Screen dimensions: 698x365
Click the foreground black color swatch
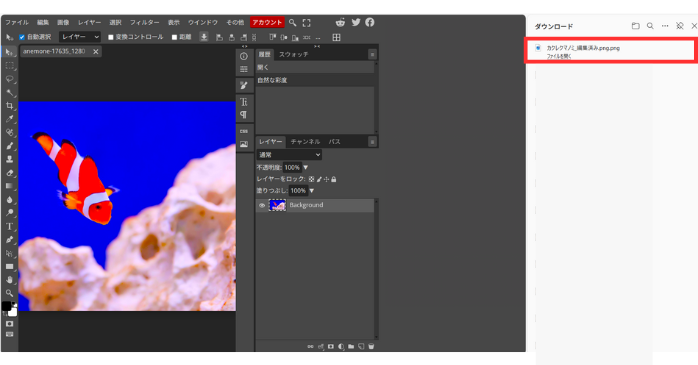tap(6, 305)
